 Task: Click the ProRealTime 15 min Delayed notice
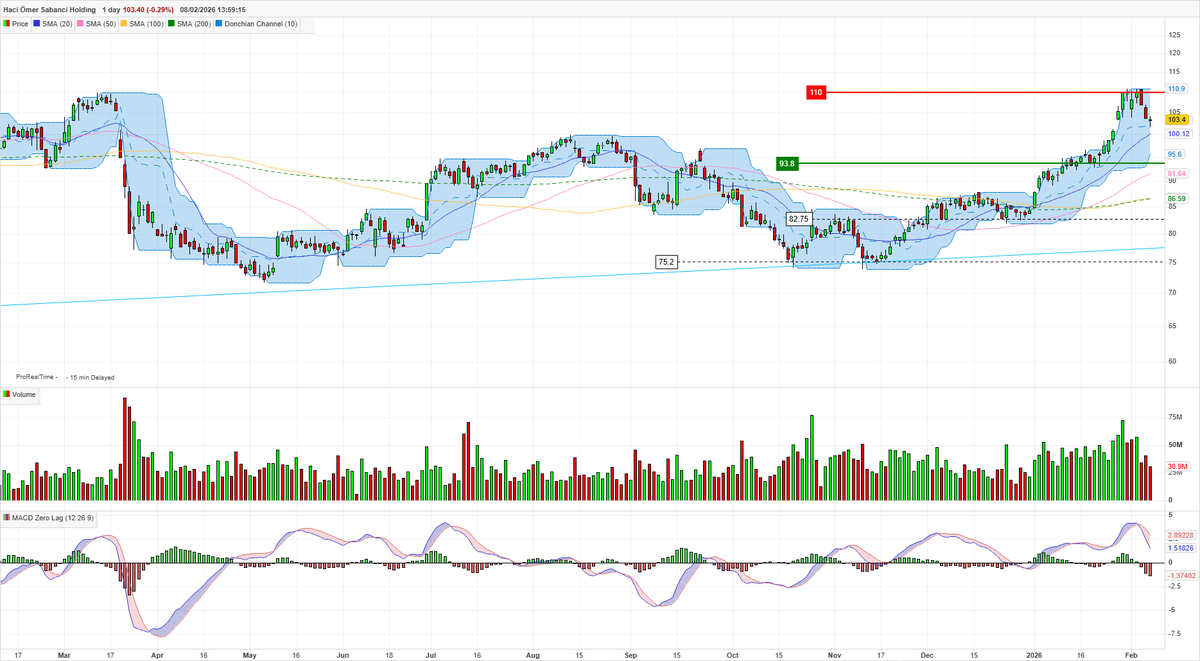(65, 378)
